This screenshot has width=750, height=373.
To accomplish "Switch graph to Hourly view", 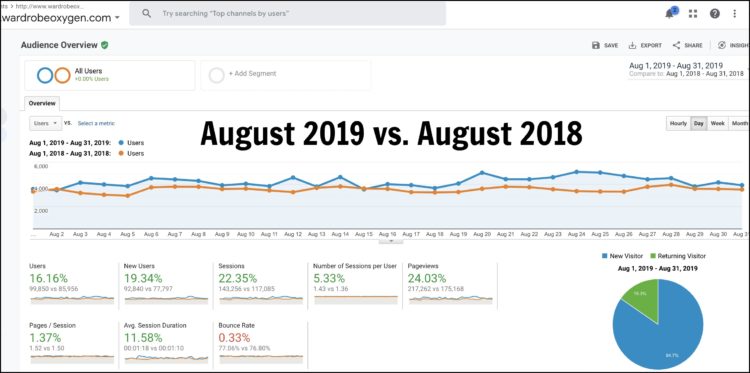I will coord(678,123).
